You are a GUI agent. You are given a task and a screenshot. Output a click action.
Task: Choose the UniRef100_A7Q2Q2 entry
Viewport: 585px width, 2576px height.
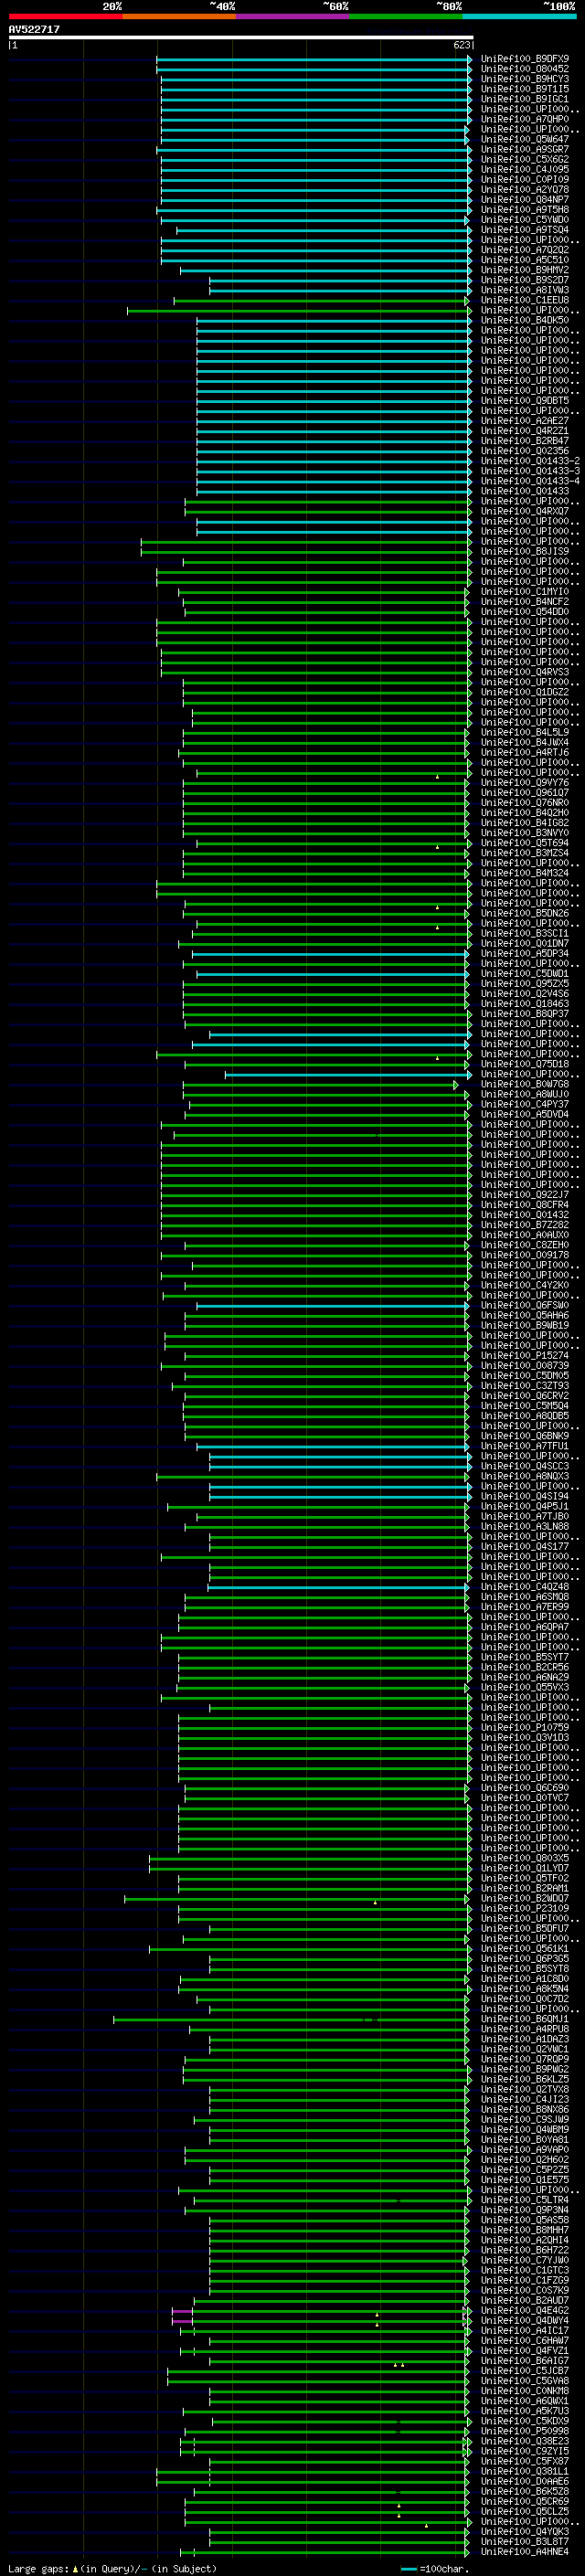point(525,250)
